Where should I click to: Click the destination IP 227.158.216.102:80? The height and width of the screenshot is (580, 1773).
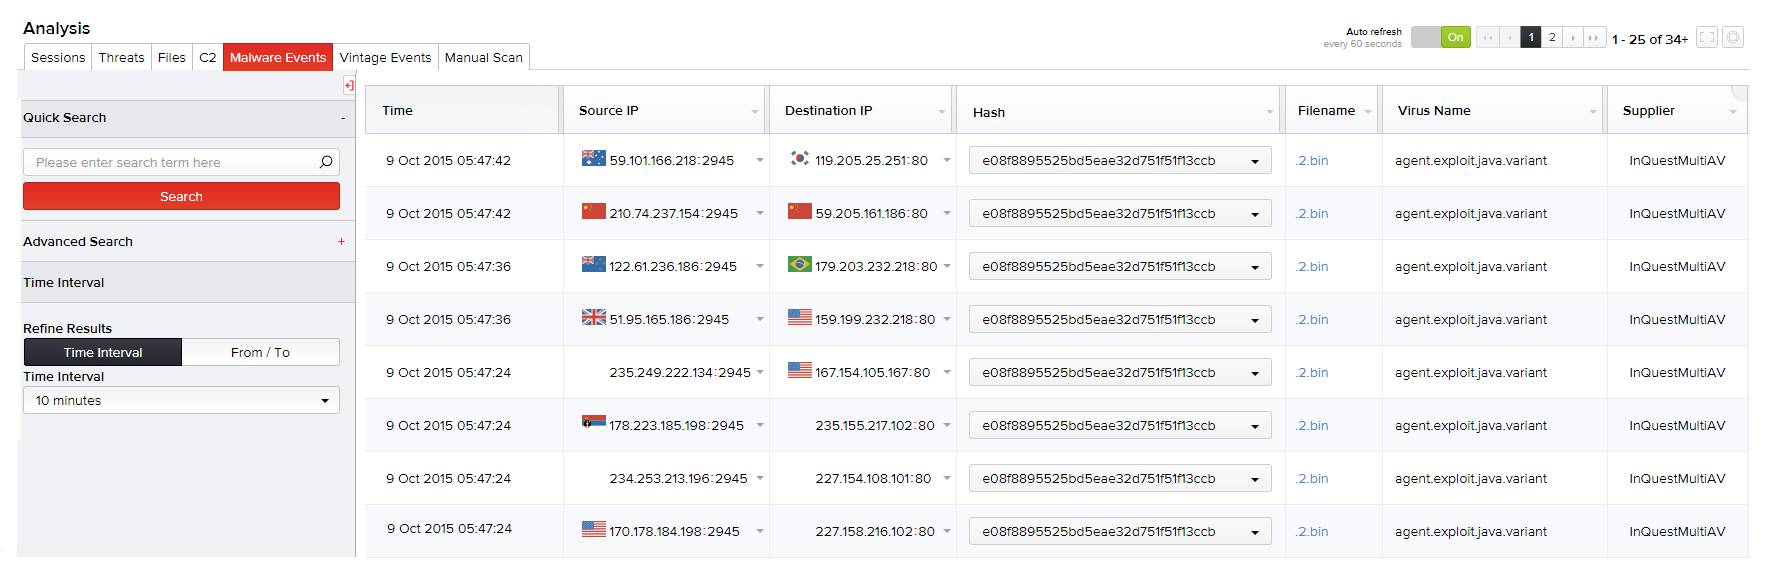pyautogui.click(x=875, y=531)
